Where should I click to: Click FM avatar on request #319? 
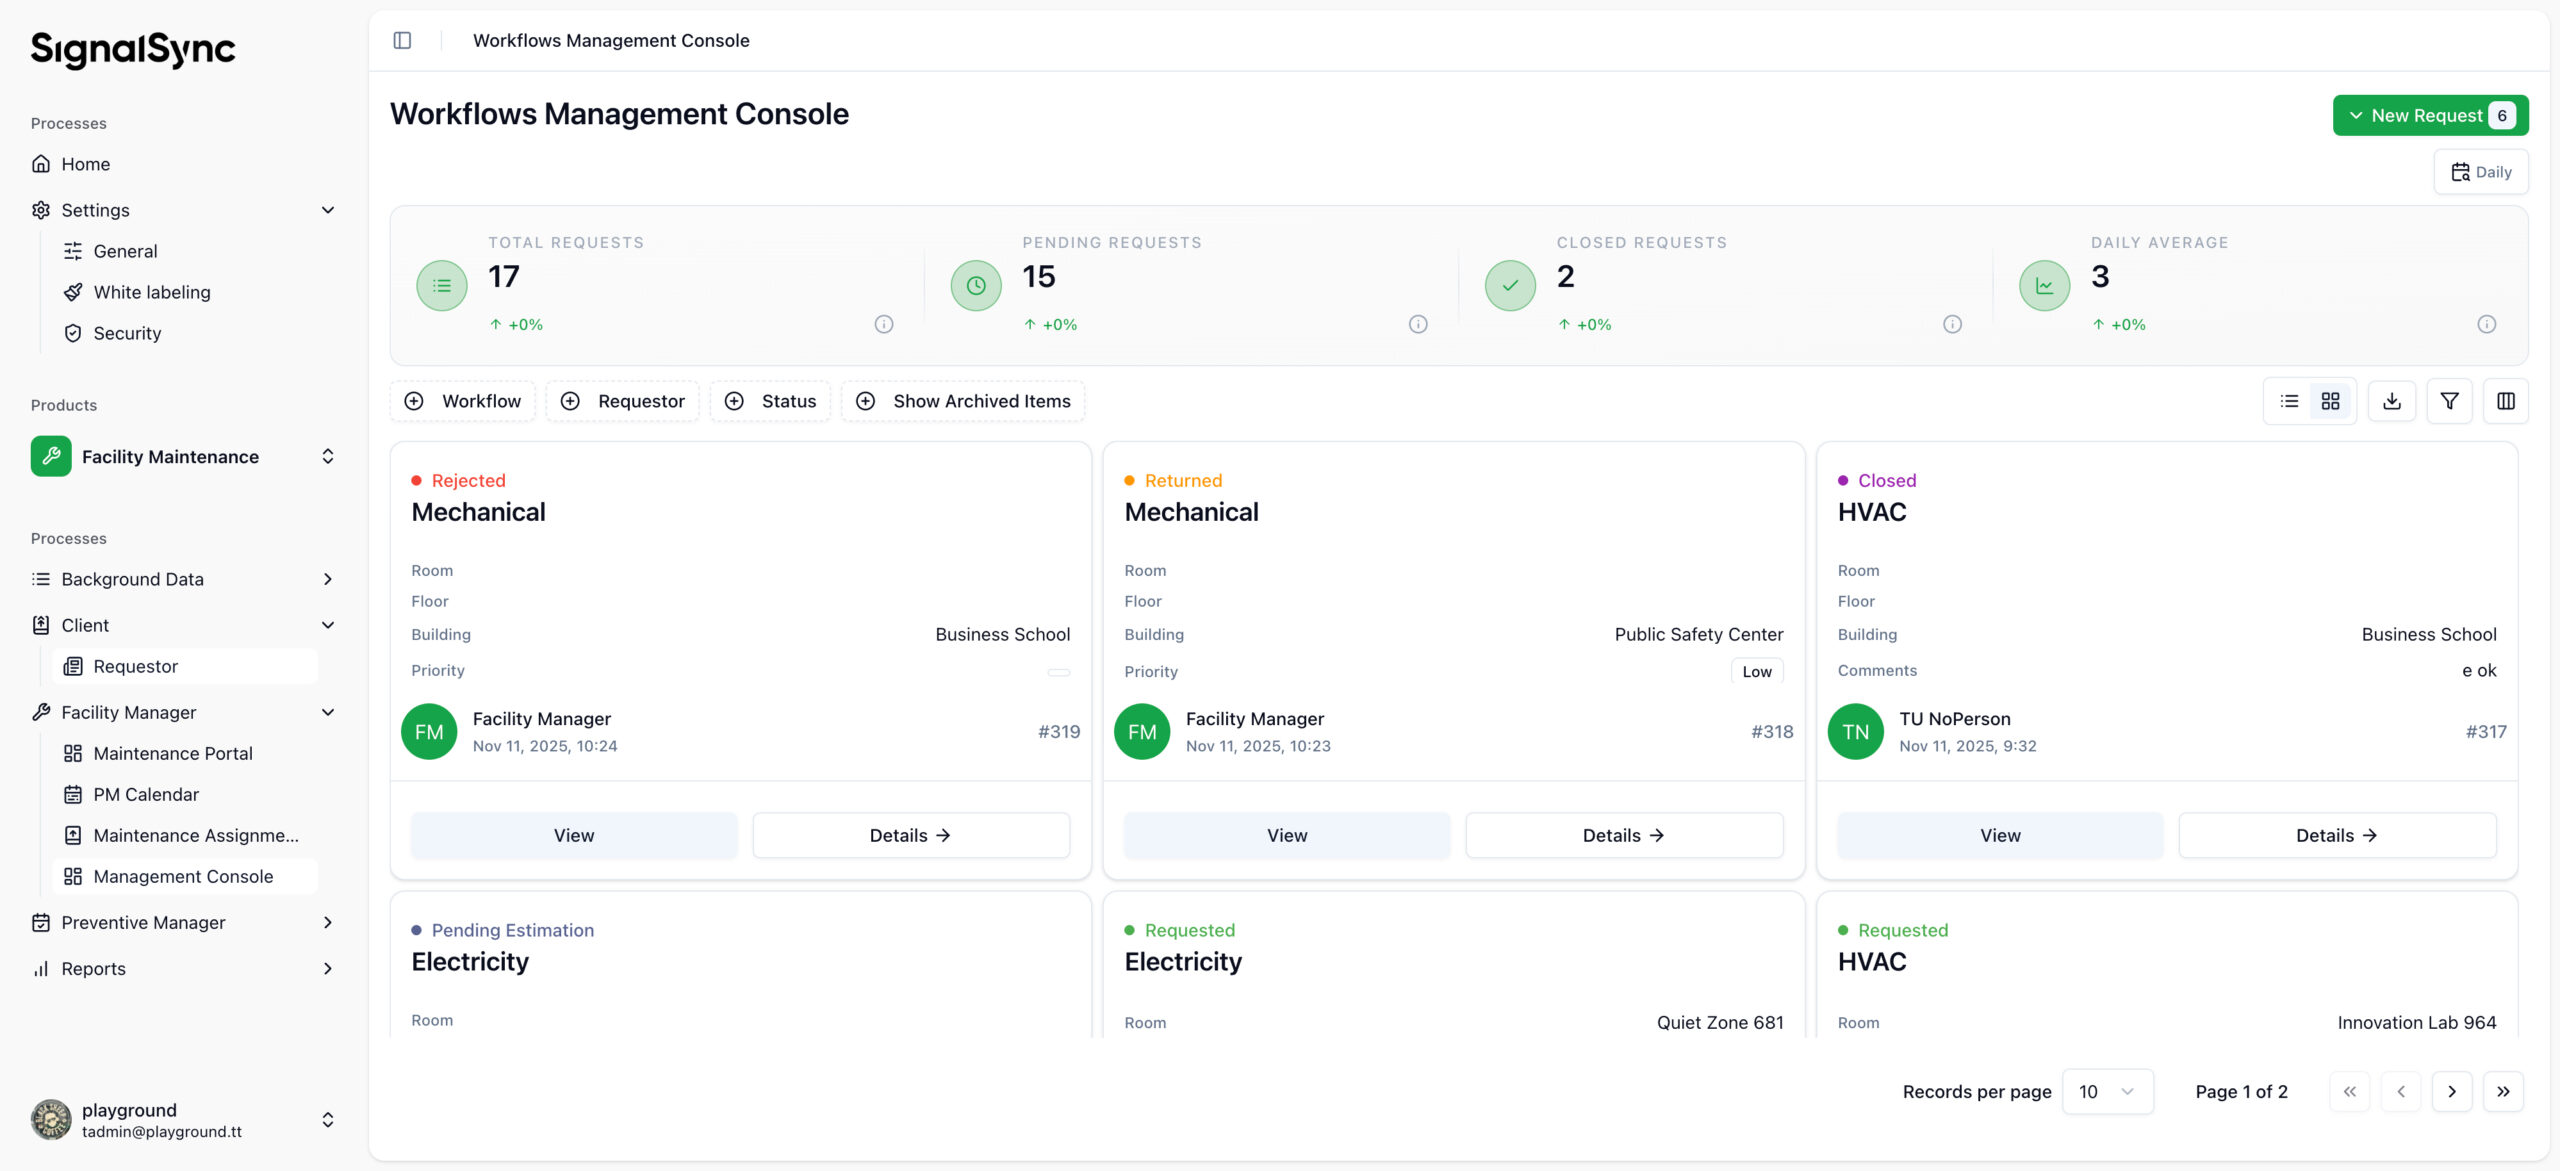point(429,732)
